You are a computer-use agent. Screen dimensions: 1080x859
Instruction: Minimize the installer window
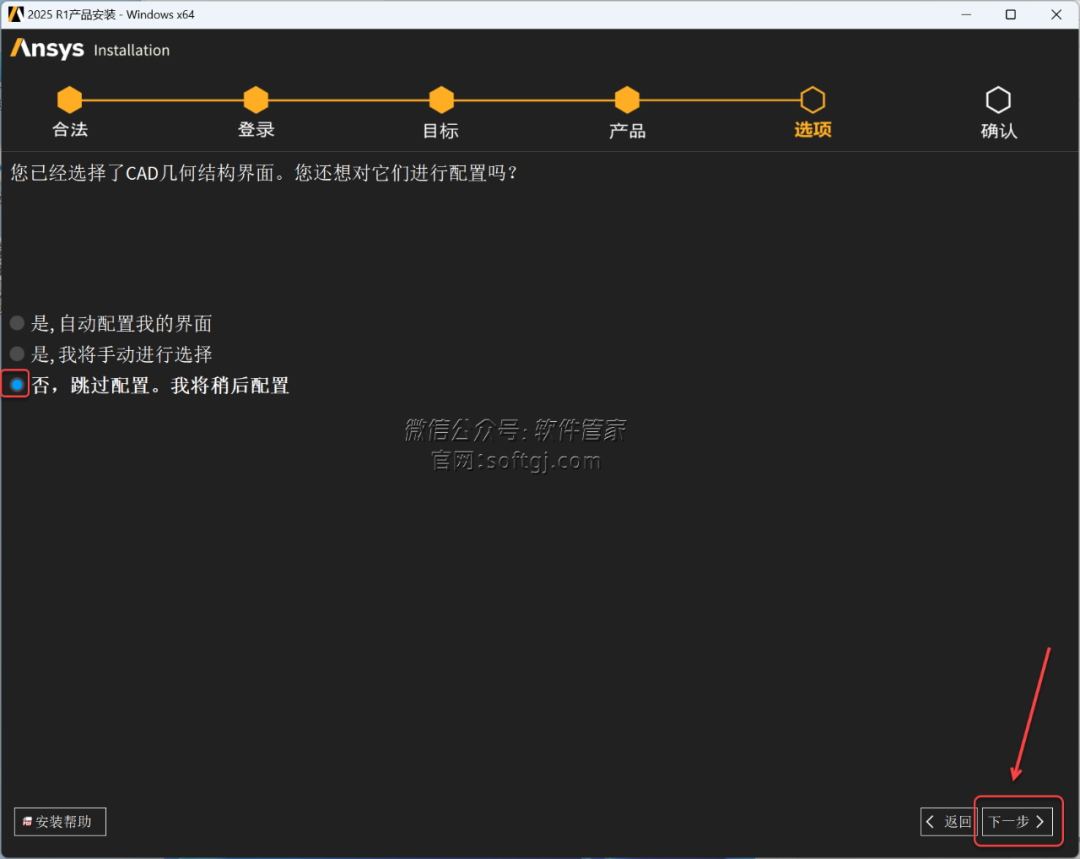pyautogui.click(x=966, y=14)
